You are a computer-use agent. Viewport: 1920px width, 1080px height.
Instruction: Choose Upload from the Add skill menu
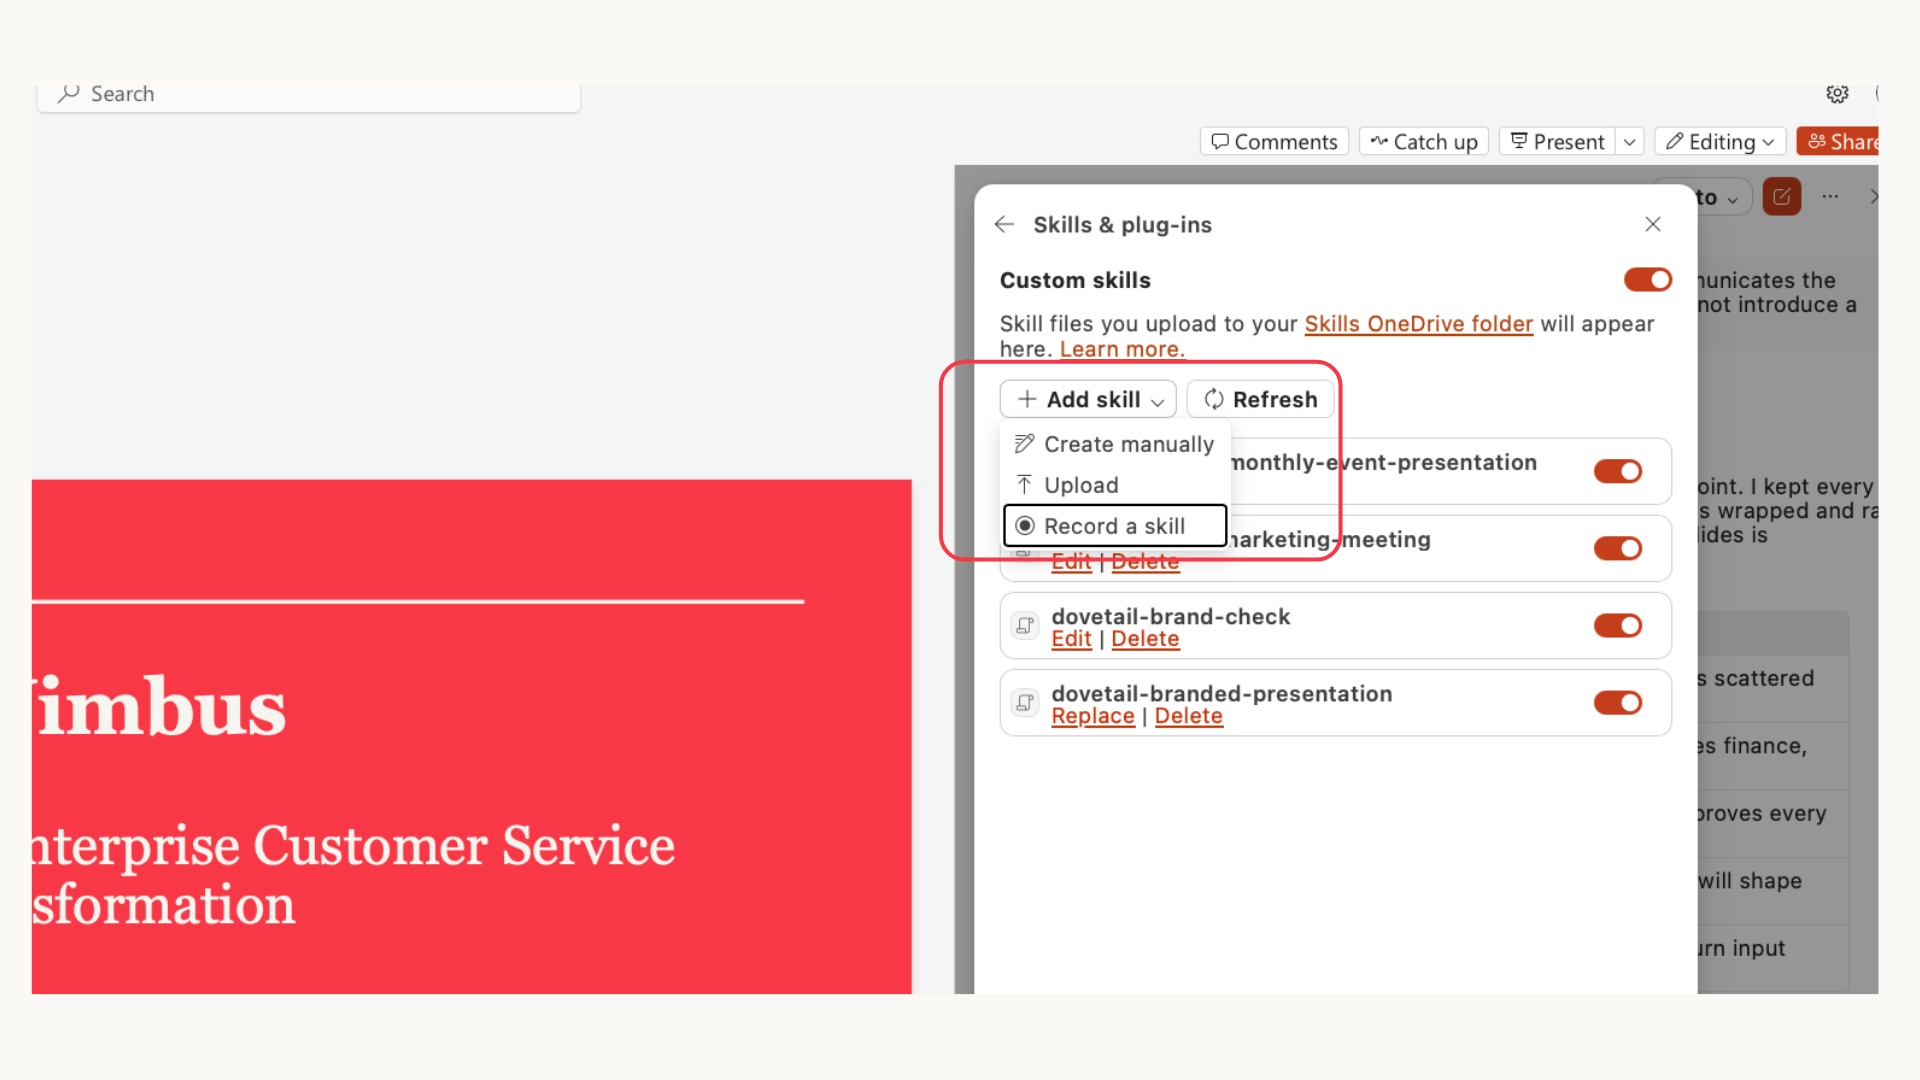point(1115,485)
